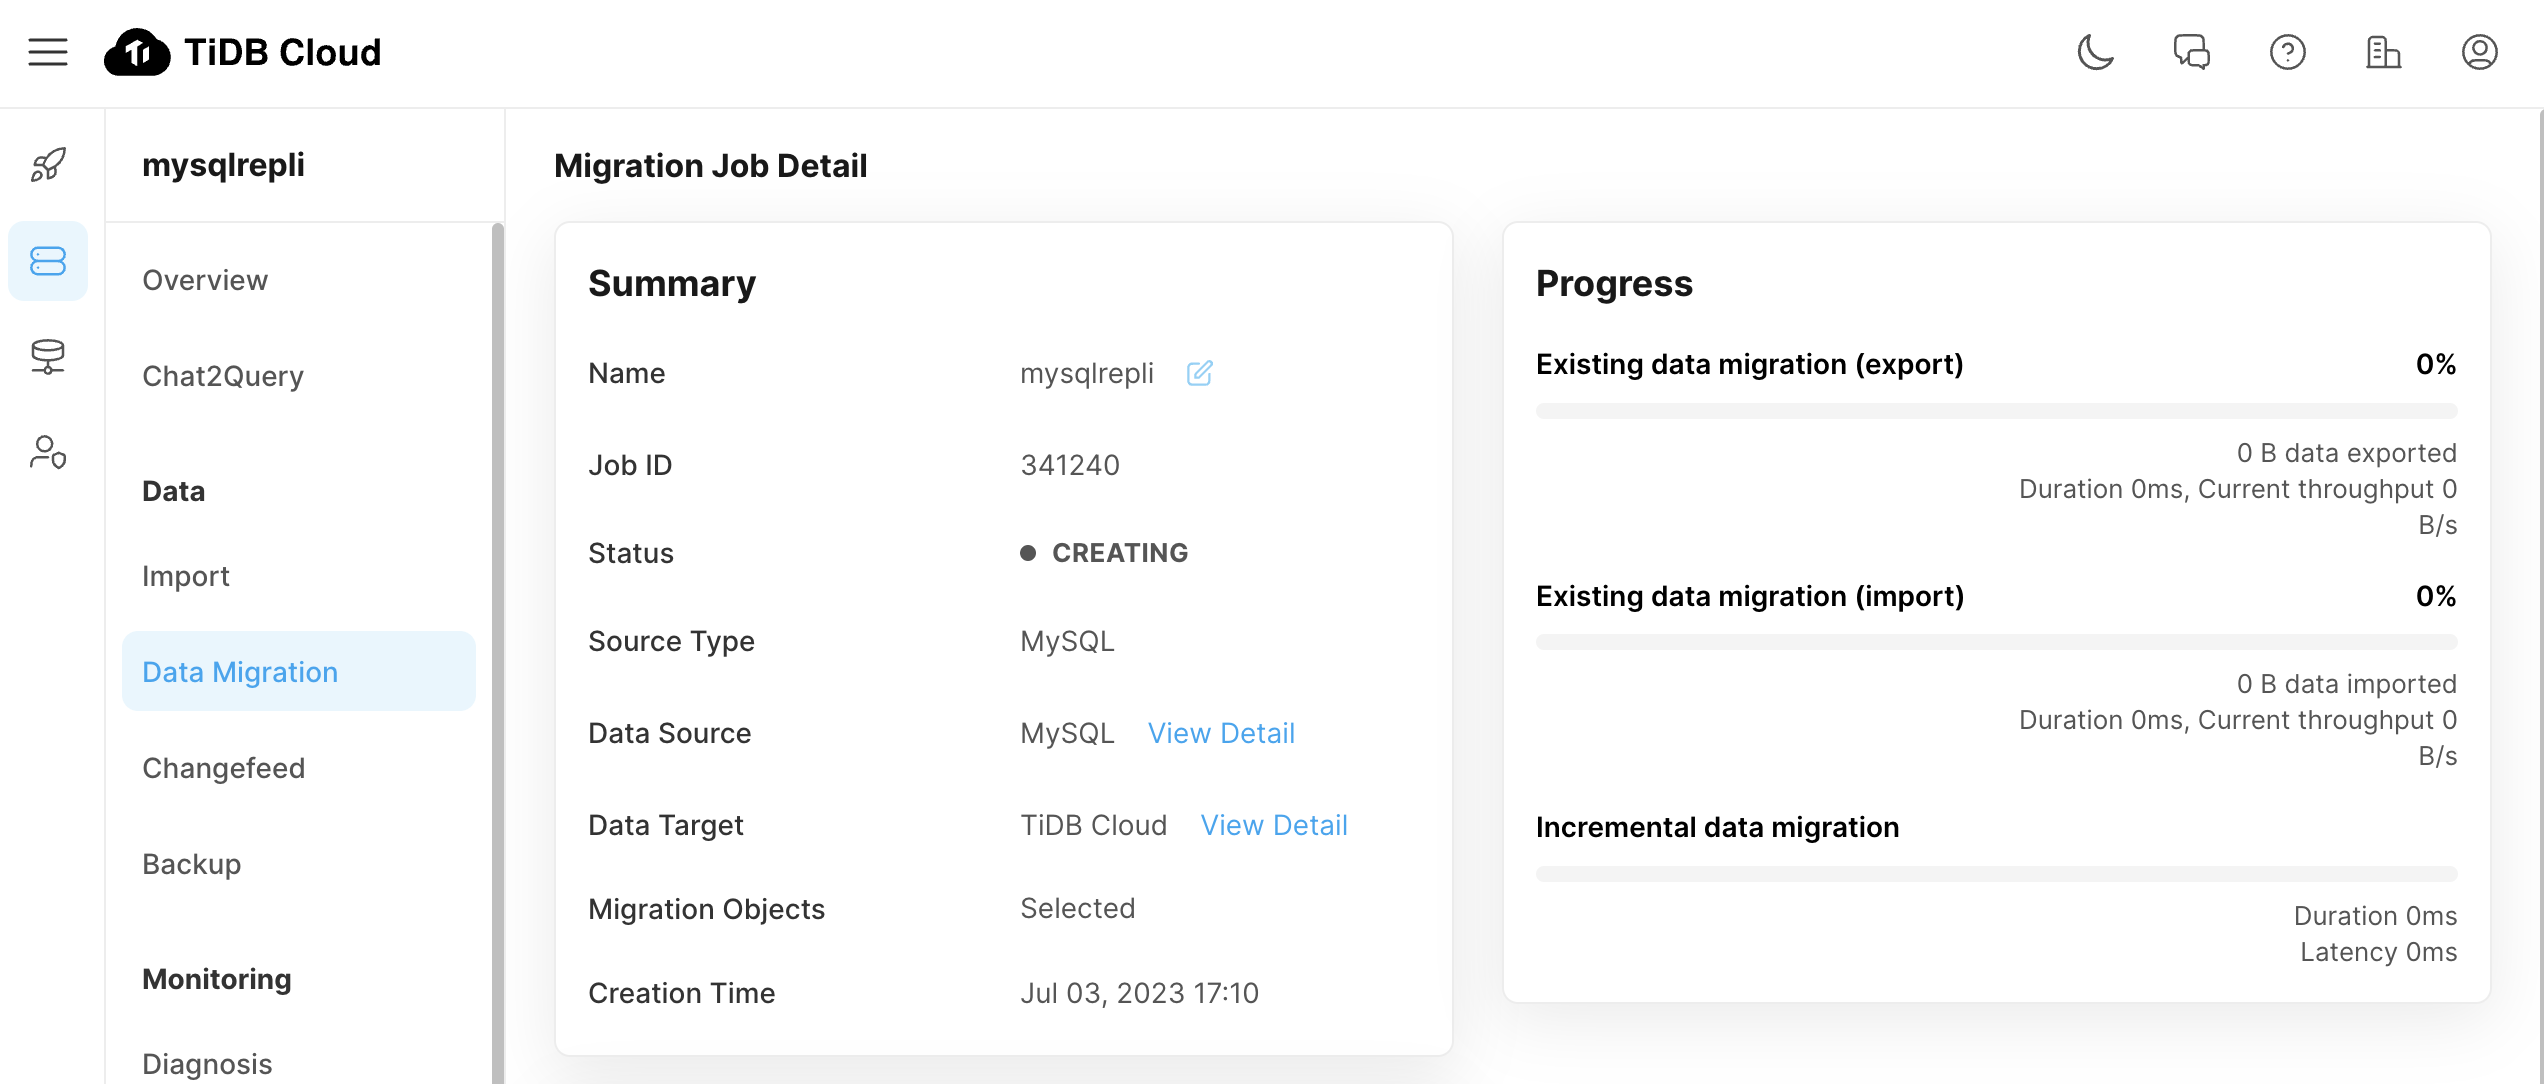
Task: Open the user access management icon
Action: pyautogui.click(x=48, y=452)
